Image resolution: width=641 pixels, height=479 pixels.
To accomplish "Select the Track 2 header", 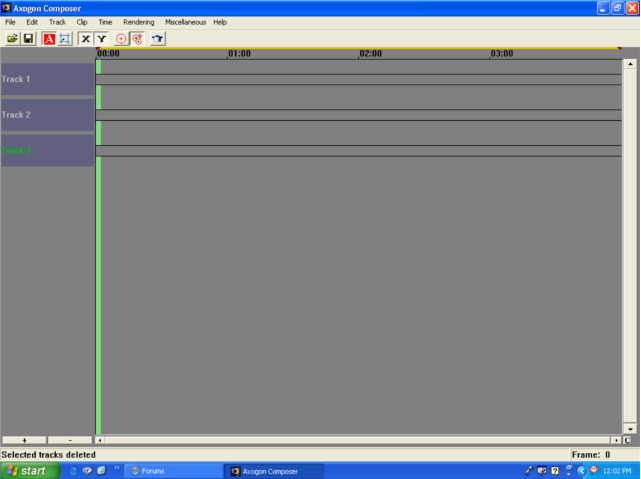I will [x=47, y=115].
